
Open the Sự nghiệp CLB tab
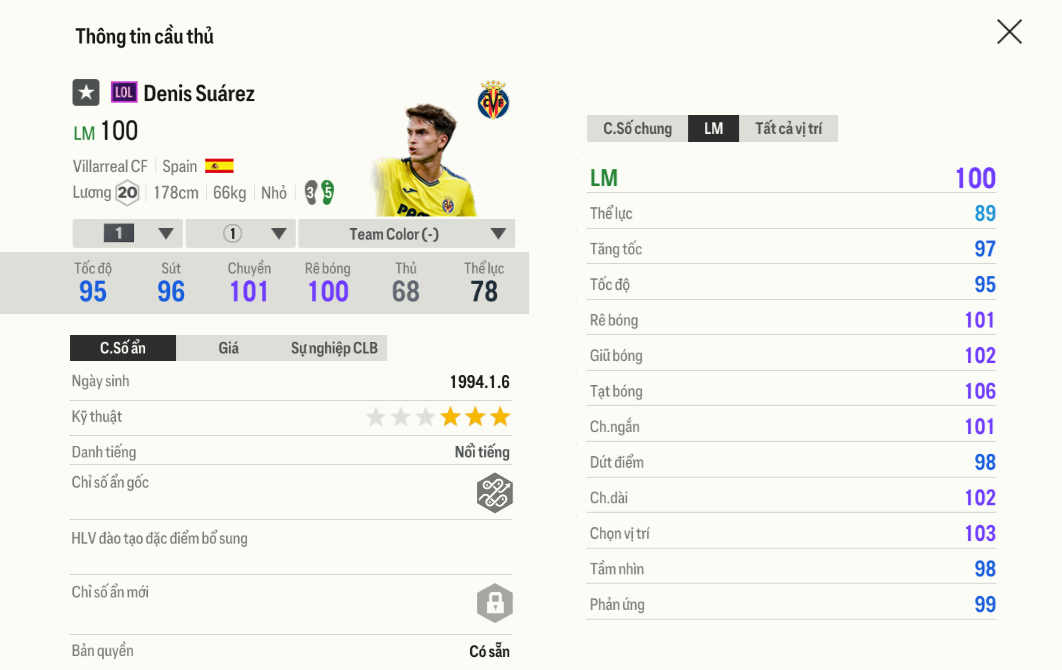click(334, 348)
